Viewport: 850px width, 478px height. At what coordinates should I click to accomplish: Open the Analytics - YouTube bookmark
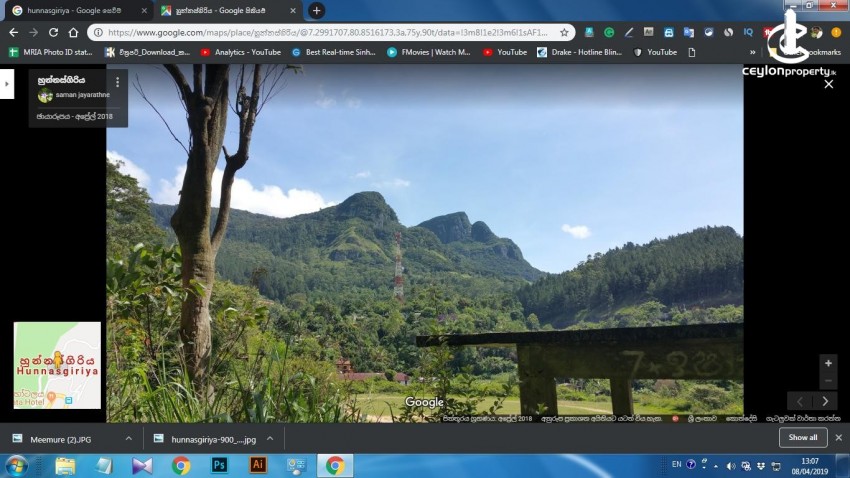point(240,52)
